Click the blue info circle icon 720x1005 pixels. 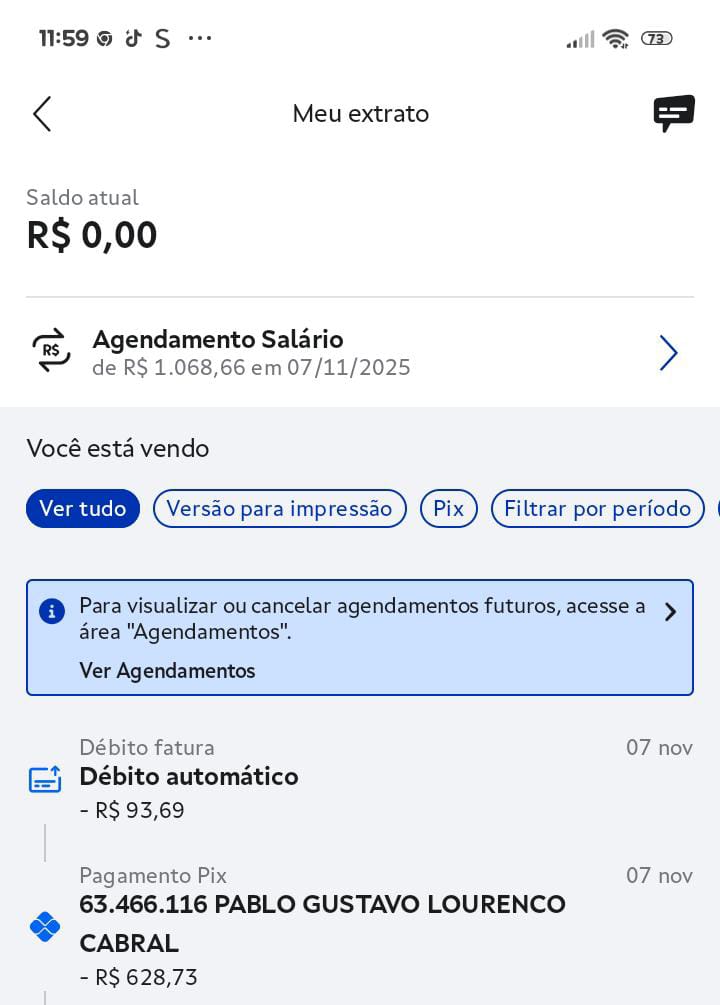pyautogui.click(x=52, y=611)
